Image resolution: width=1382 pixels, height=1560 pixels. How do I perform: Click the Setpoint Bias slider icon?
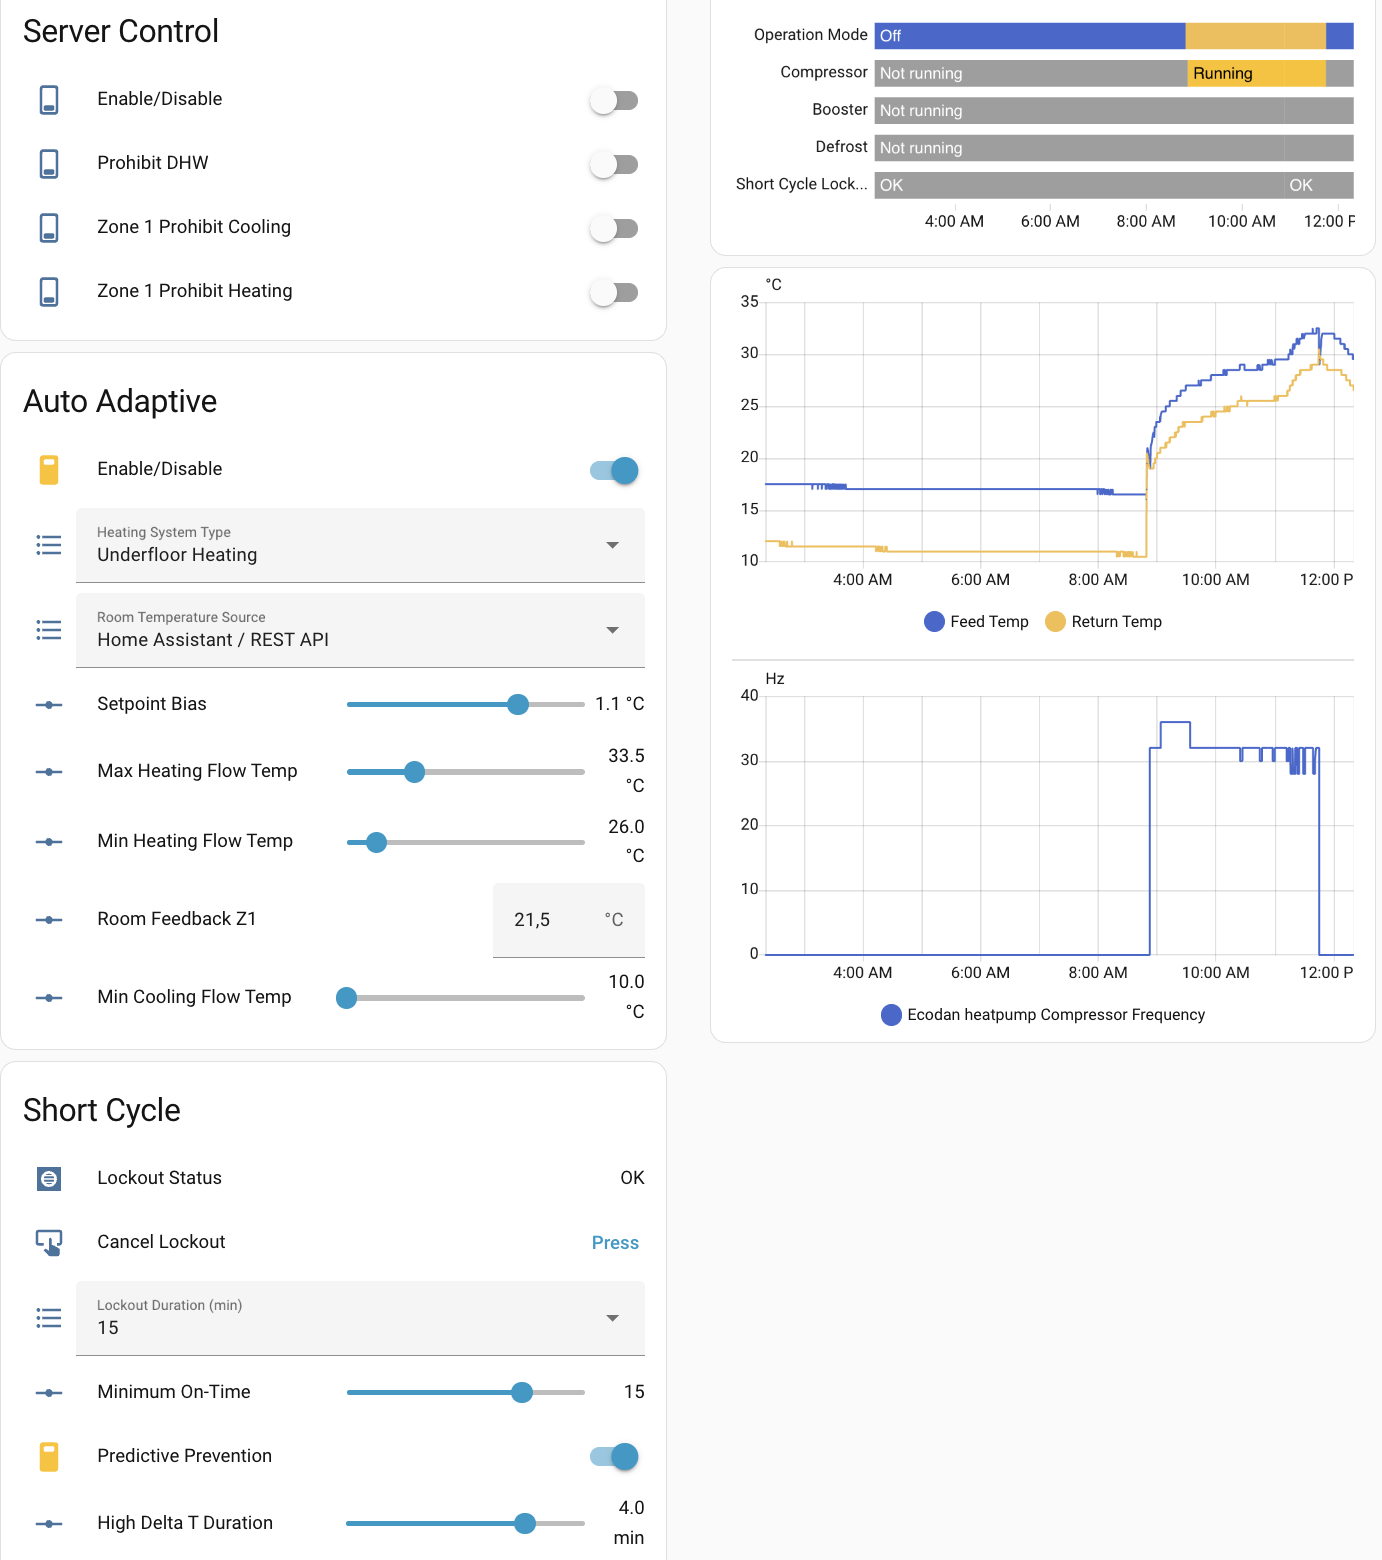(x=49, y=705)
